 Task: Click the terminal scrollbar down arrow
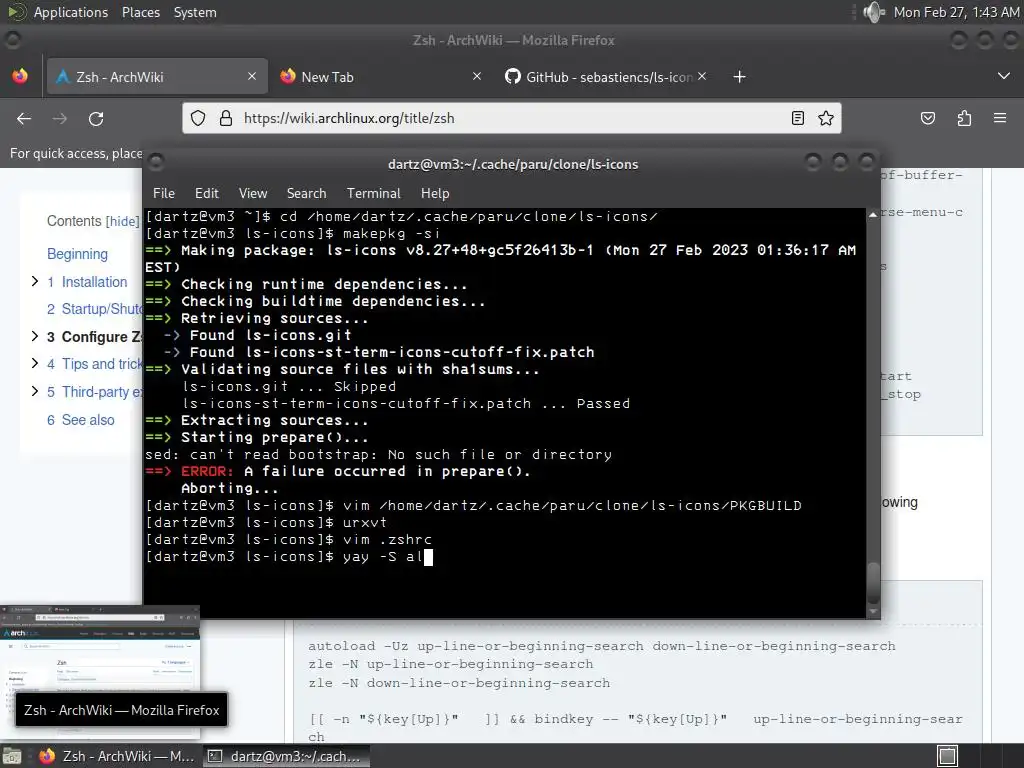(x=873, y=611)
